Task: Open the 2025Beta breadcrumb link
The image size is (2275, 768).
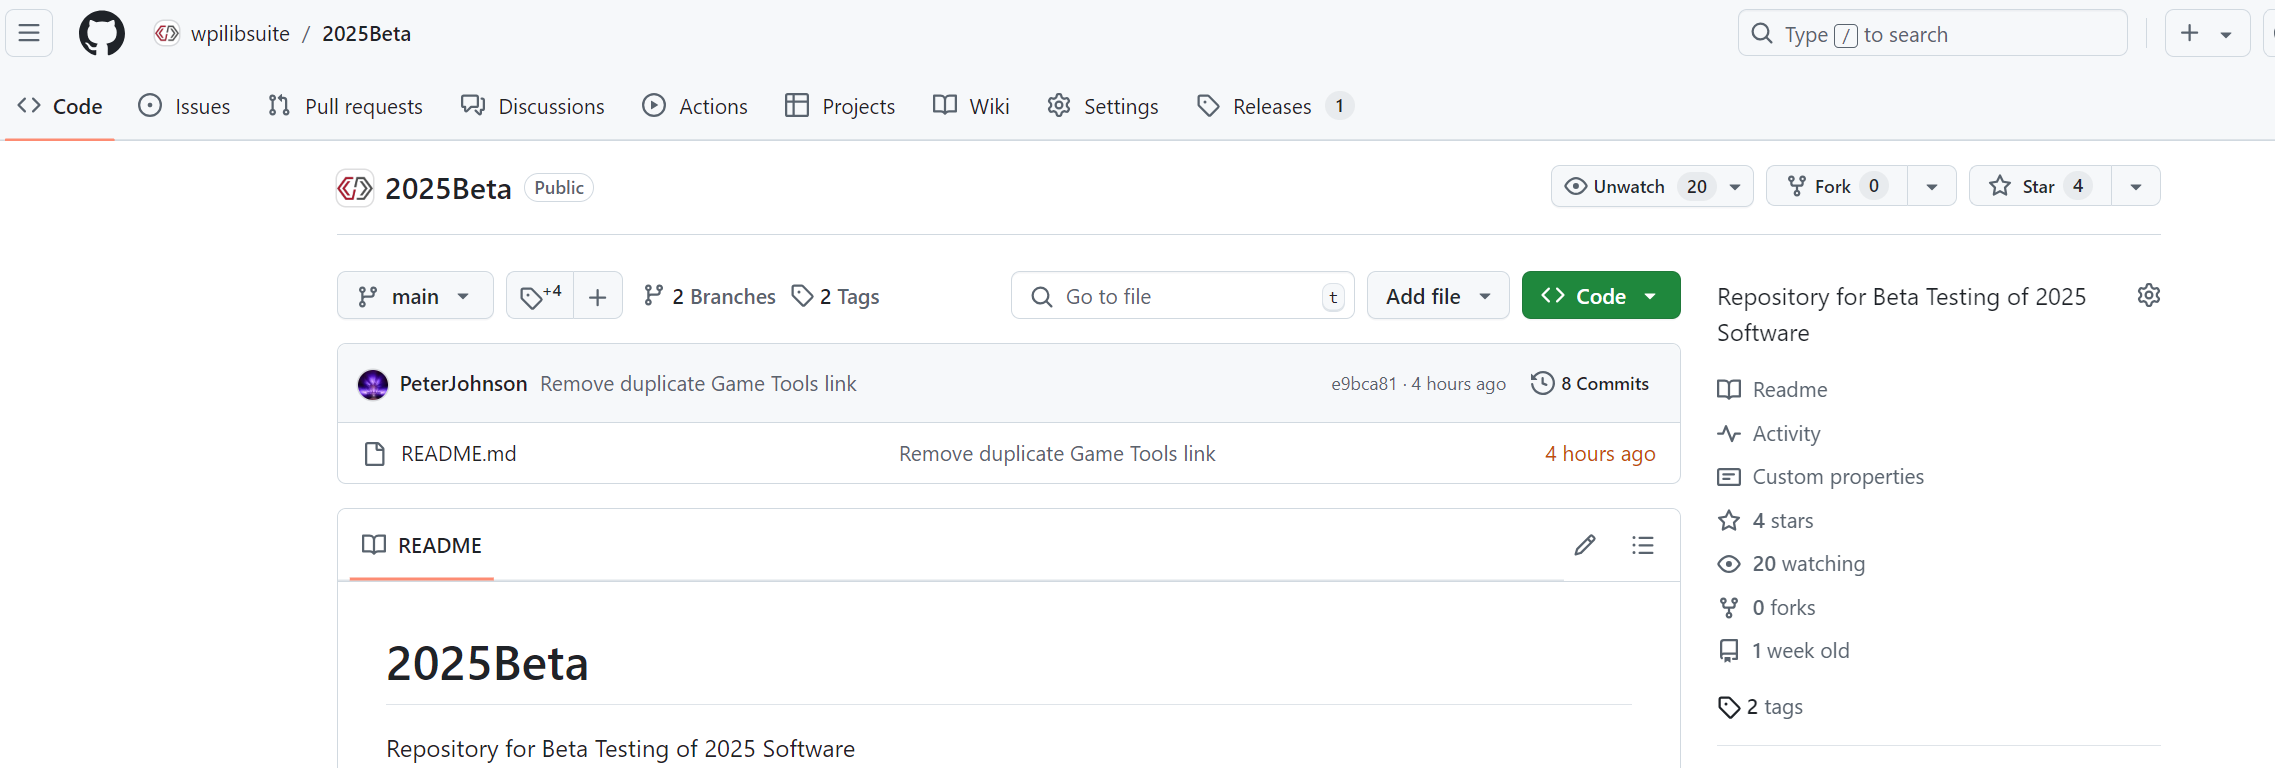Action: click(366, 33)
